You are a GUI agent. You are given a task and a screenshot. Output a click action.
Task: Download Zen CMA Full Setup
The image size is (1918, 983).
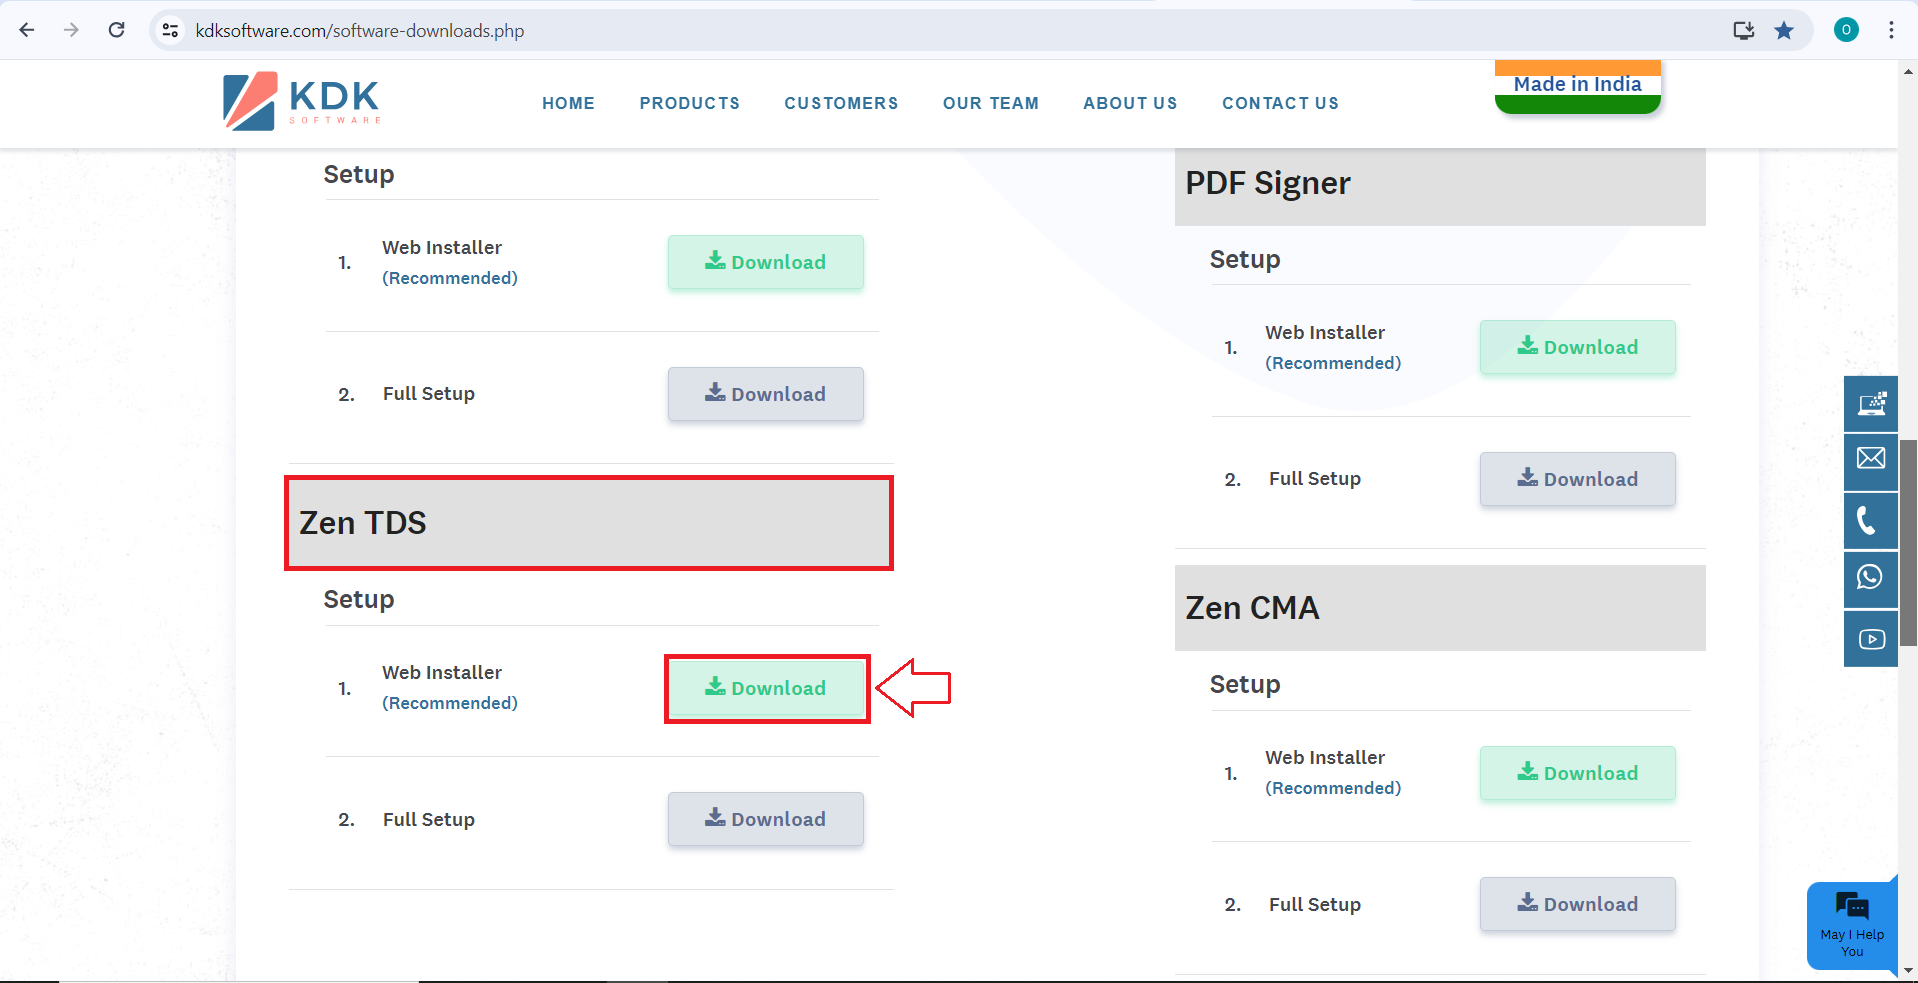pos(1578,904)
